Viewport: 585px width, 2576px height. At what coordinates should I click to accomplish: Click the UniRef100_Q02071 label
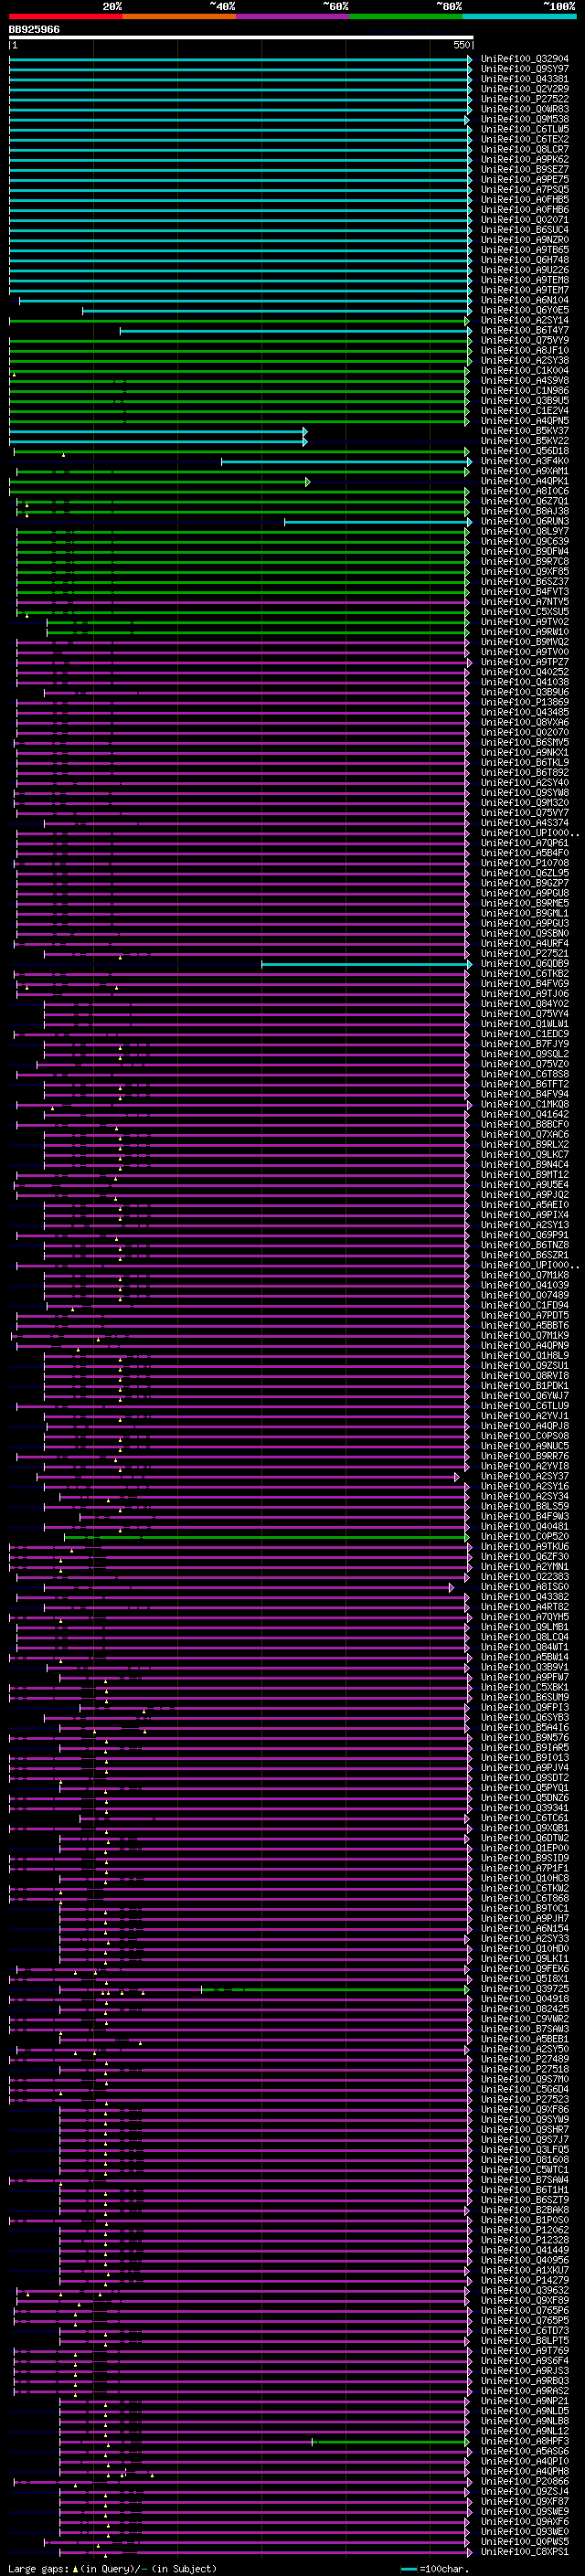(524, 220)
